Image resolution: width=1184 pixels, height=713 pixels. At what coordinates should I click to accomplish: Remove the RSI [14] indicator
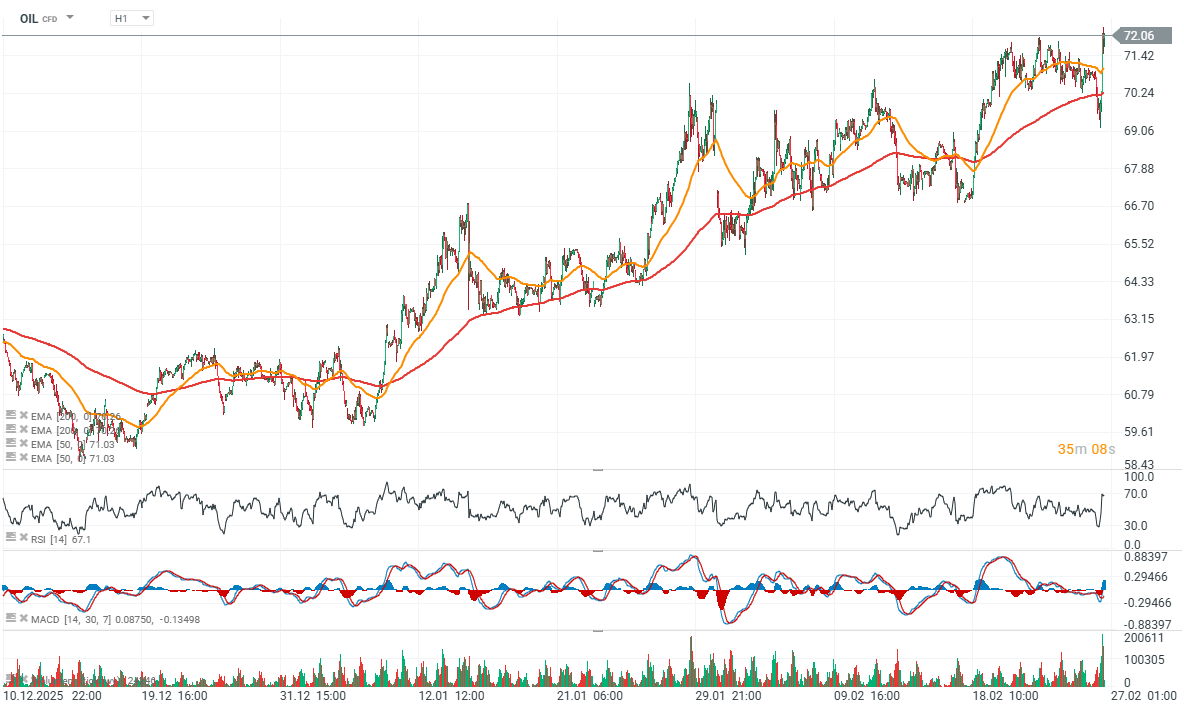tap(24, 538)
